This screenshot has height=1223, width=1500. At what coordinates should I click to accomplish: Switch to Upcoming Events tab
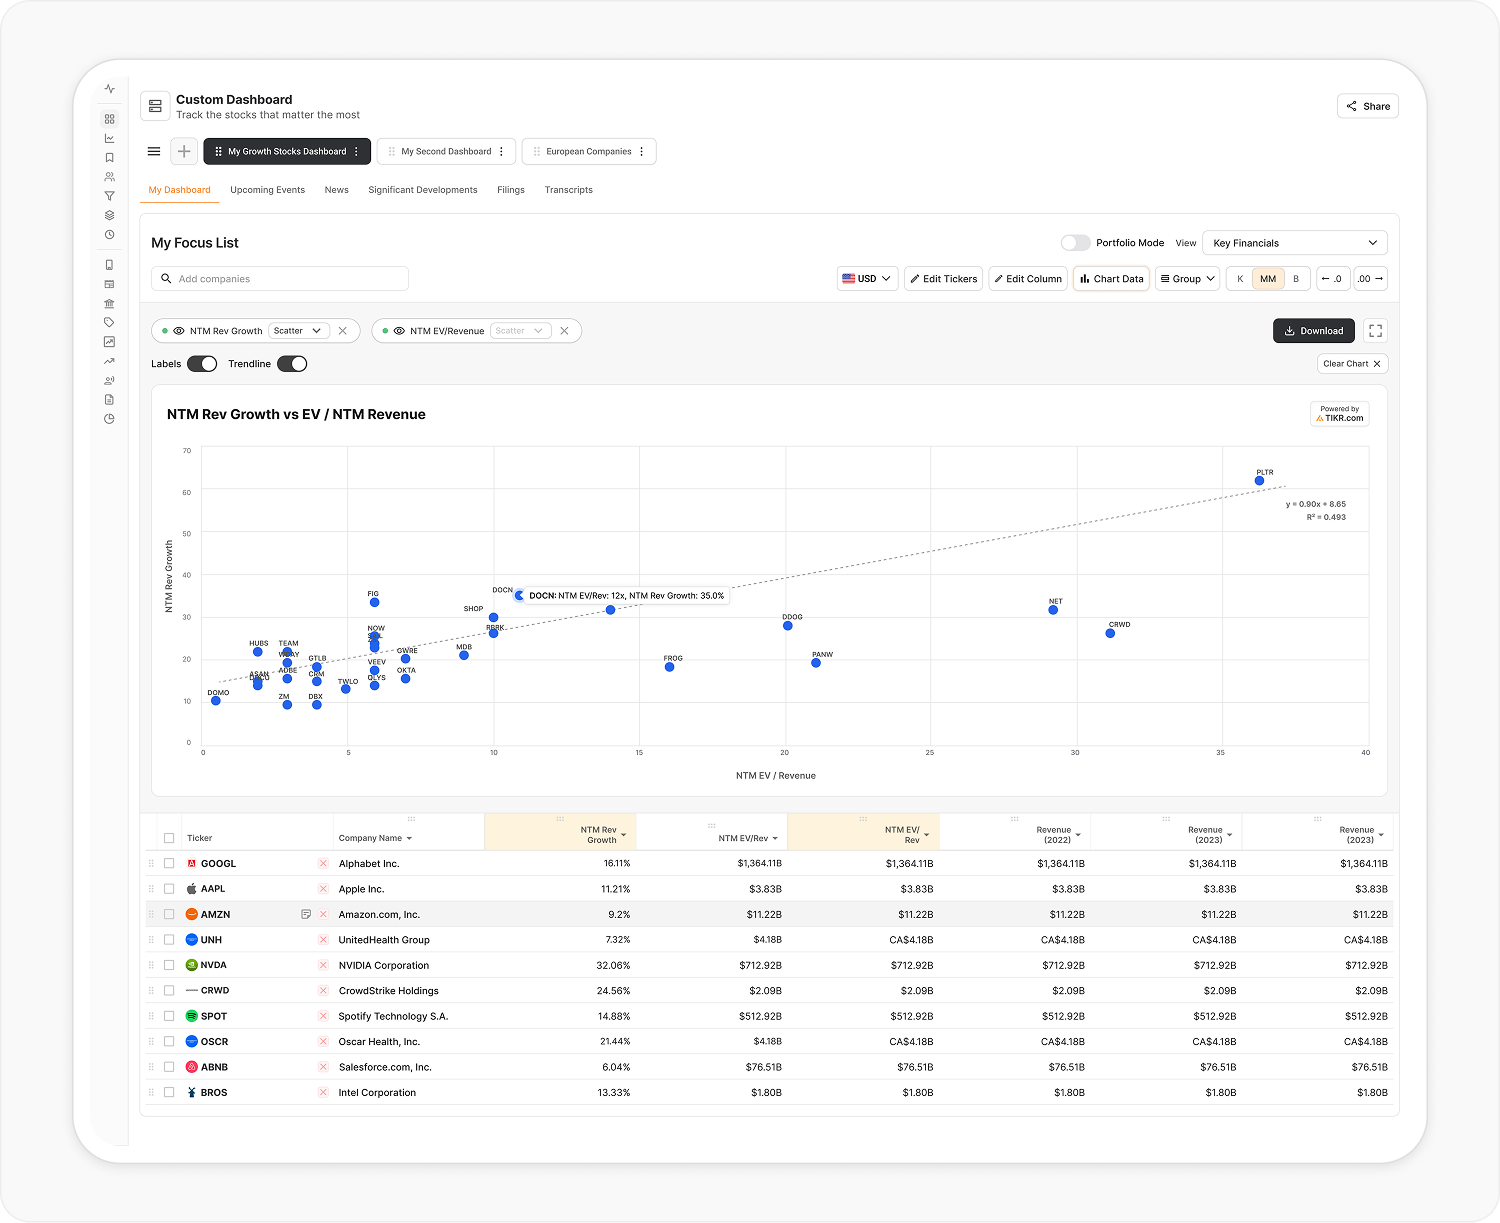(x=267, y=190)
